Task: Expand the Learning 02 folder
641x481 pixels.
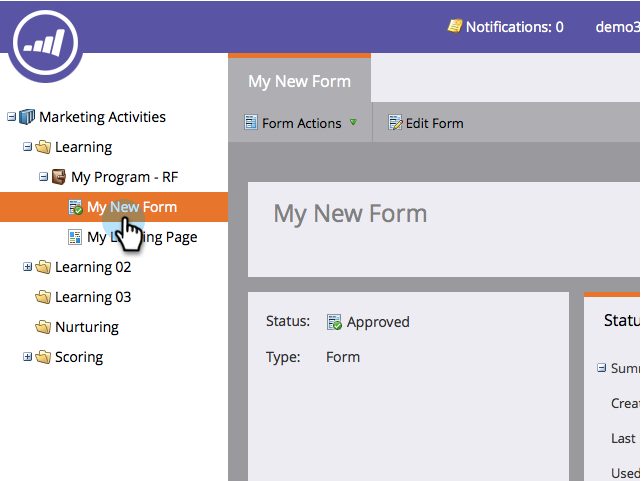Action: [27, 267]
